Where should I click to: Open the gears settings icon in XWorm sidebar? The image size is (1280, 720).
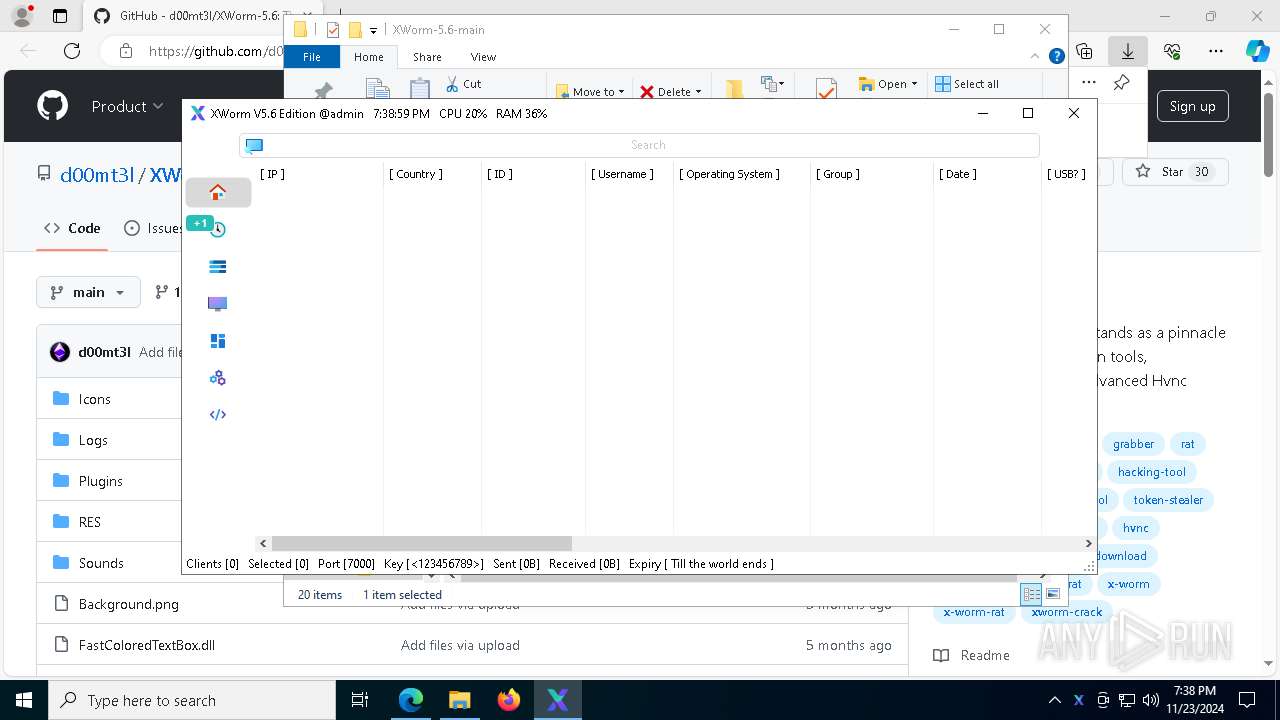click(x=218, y=378)
